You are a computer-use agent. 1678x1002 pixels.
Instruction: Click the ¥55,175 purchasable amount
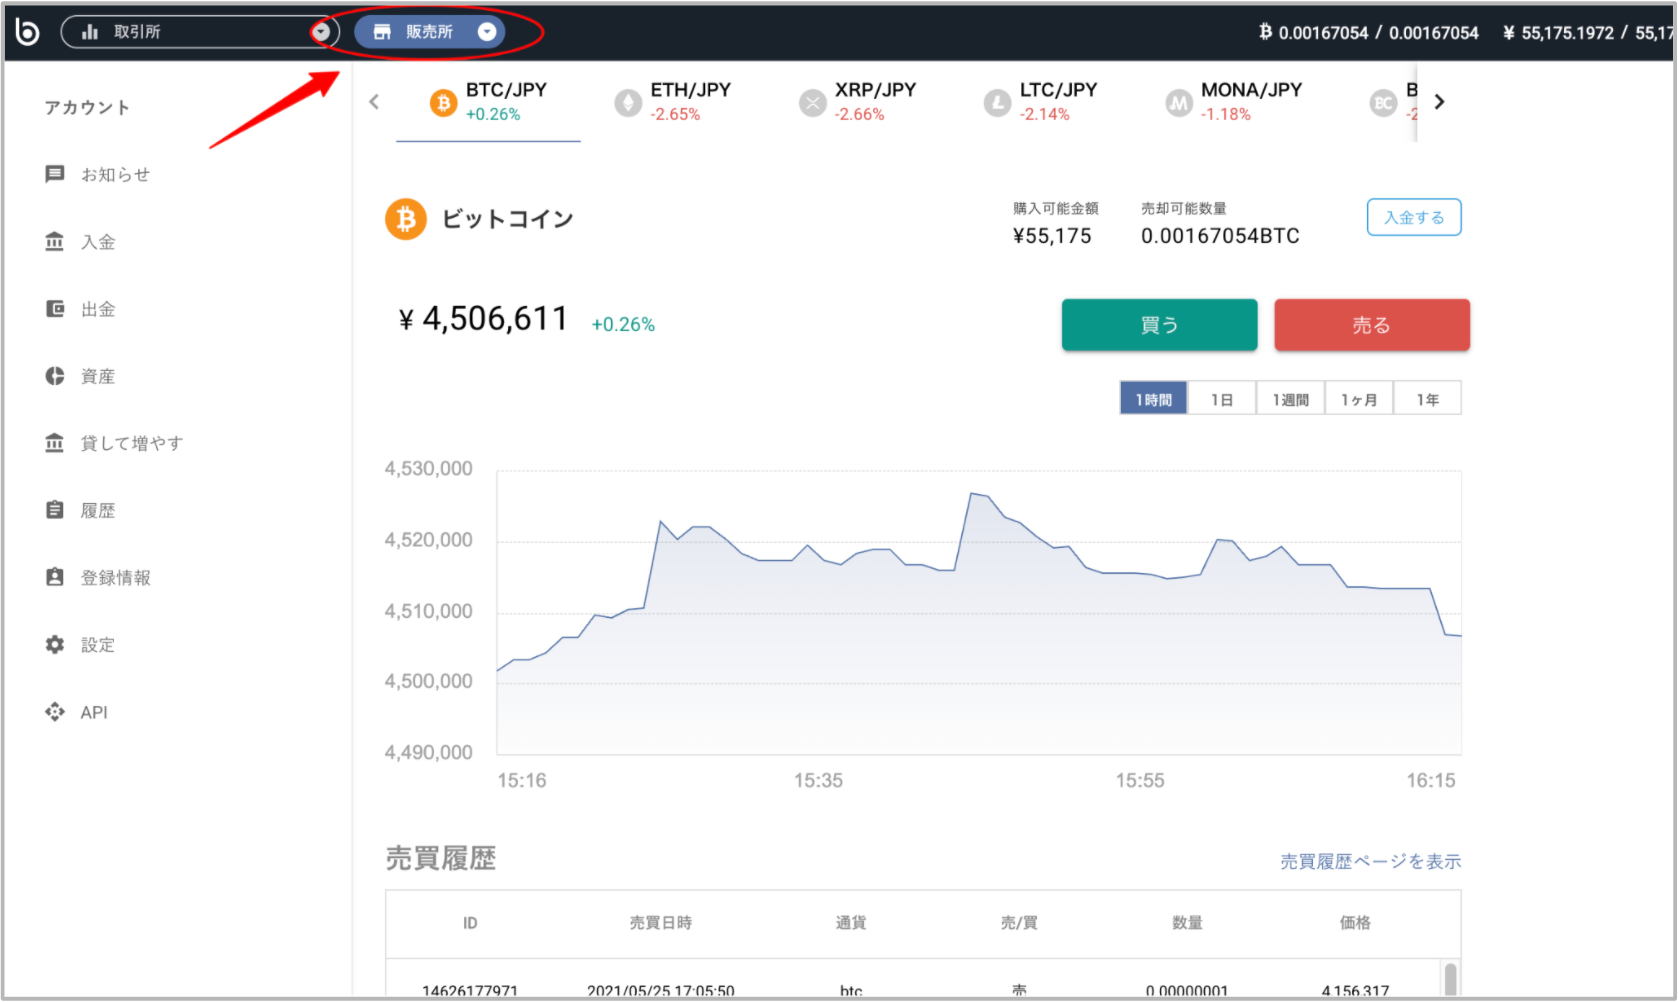(x=1052, y=236)
